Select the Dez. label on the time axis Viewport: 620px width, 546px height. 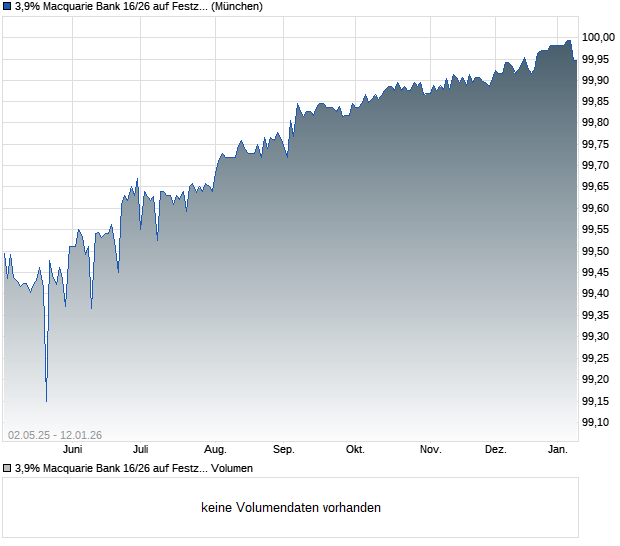pos(495,450)
